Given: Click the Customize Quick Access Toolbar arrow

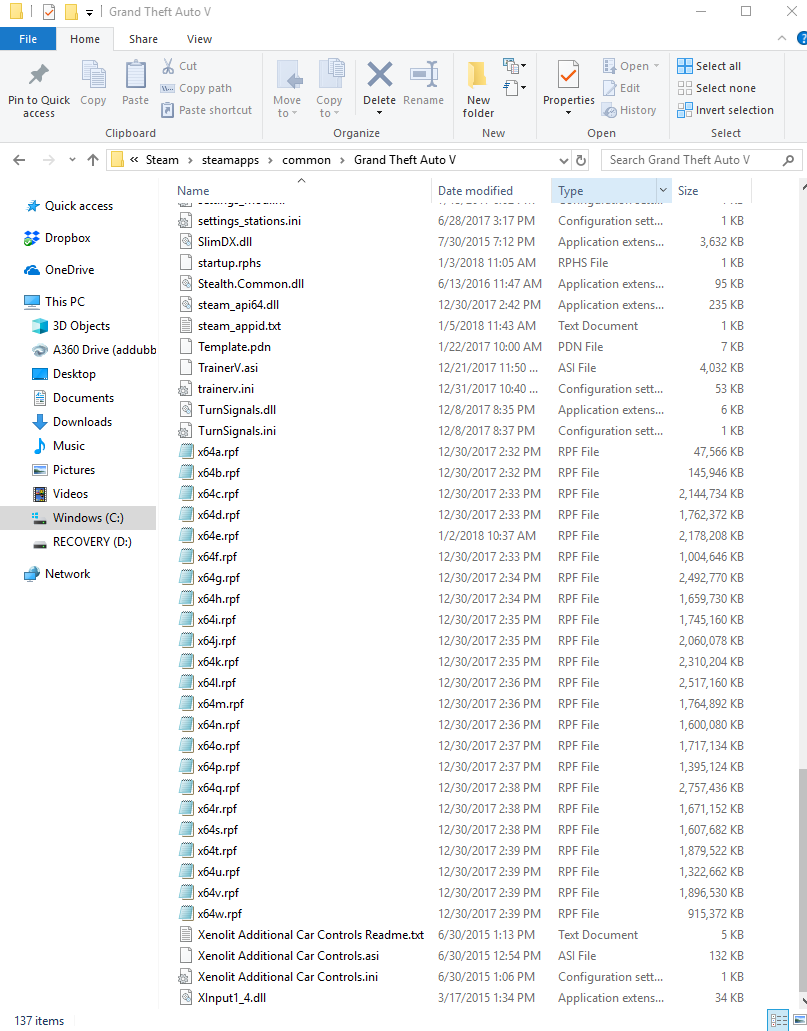Looking at the screenshot, I should 89,12.
